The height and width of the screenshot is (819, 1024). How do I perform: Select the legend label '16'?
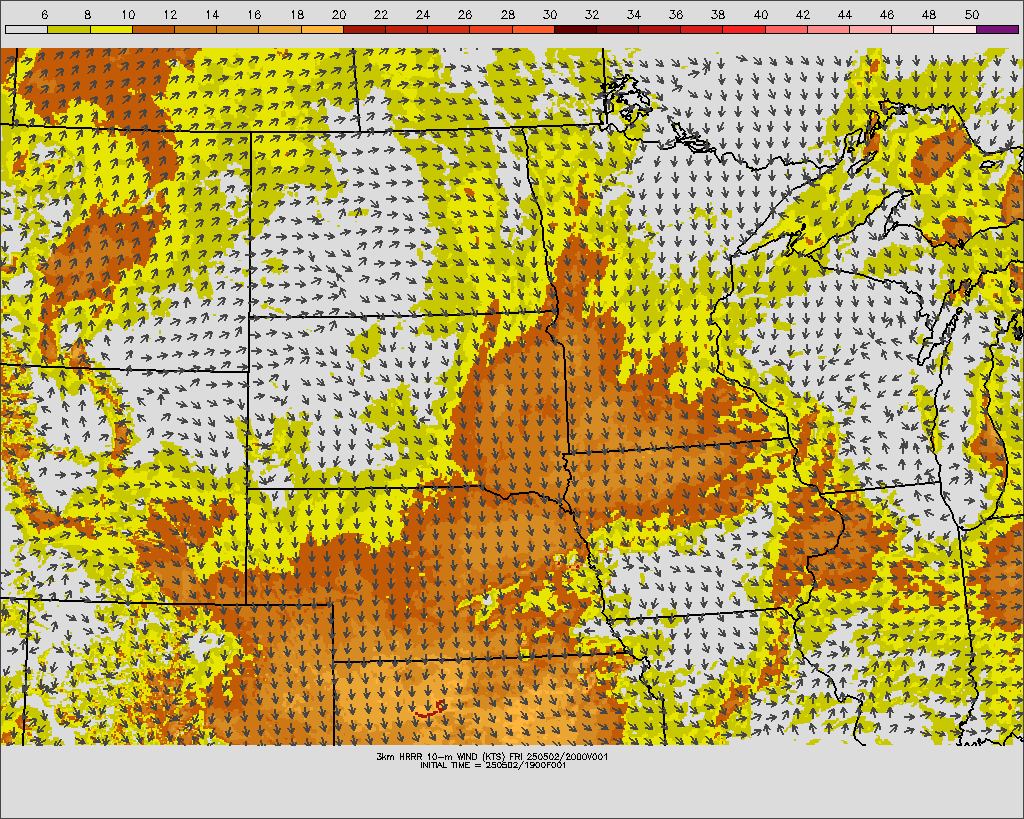coord(254,14)
